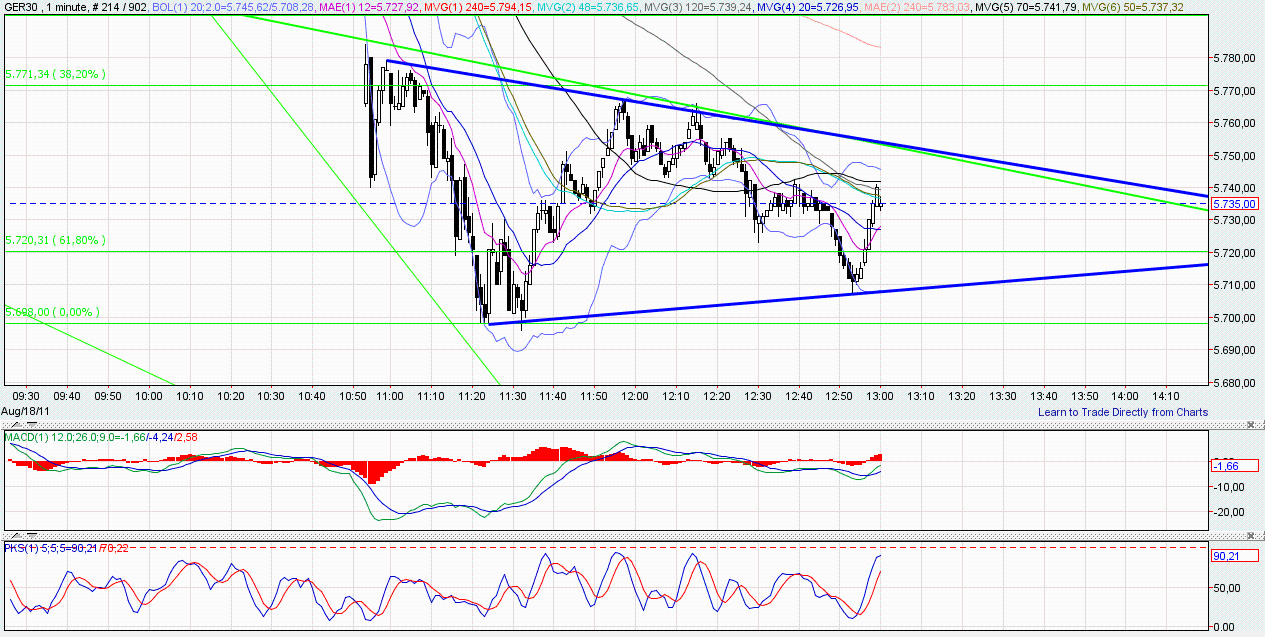The width and height of the screenshot is (1265, 637).
Task: Select the 5.698,00 (0,00%) Fibonacci label
Action: pyautogui.click(x=52, y=312)
